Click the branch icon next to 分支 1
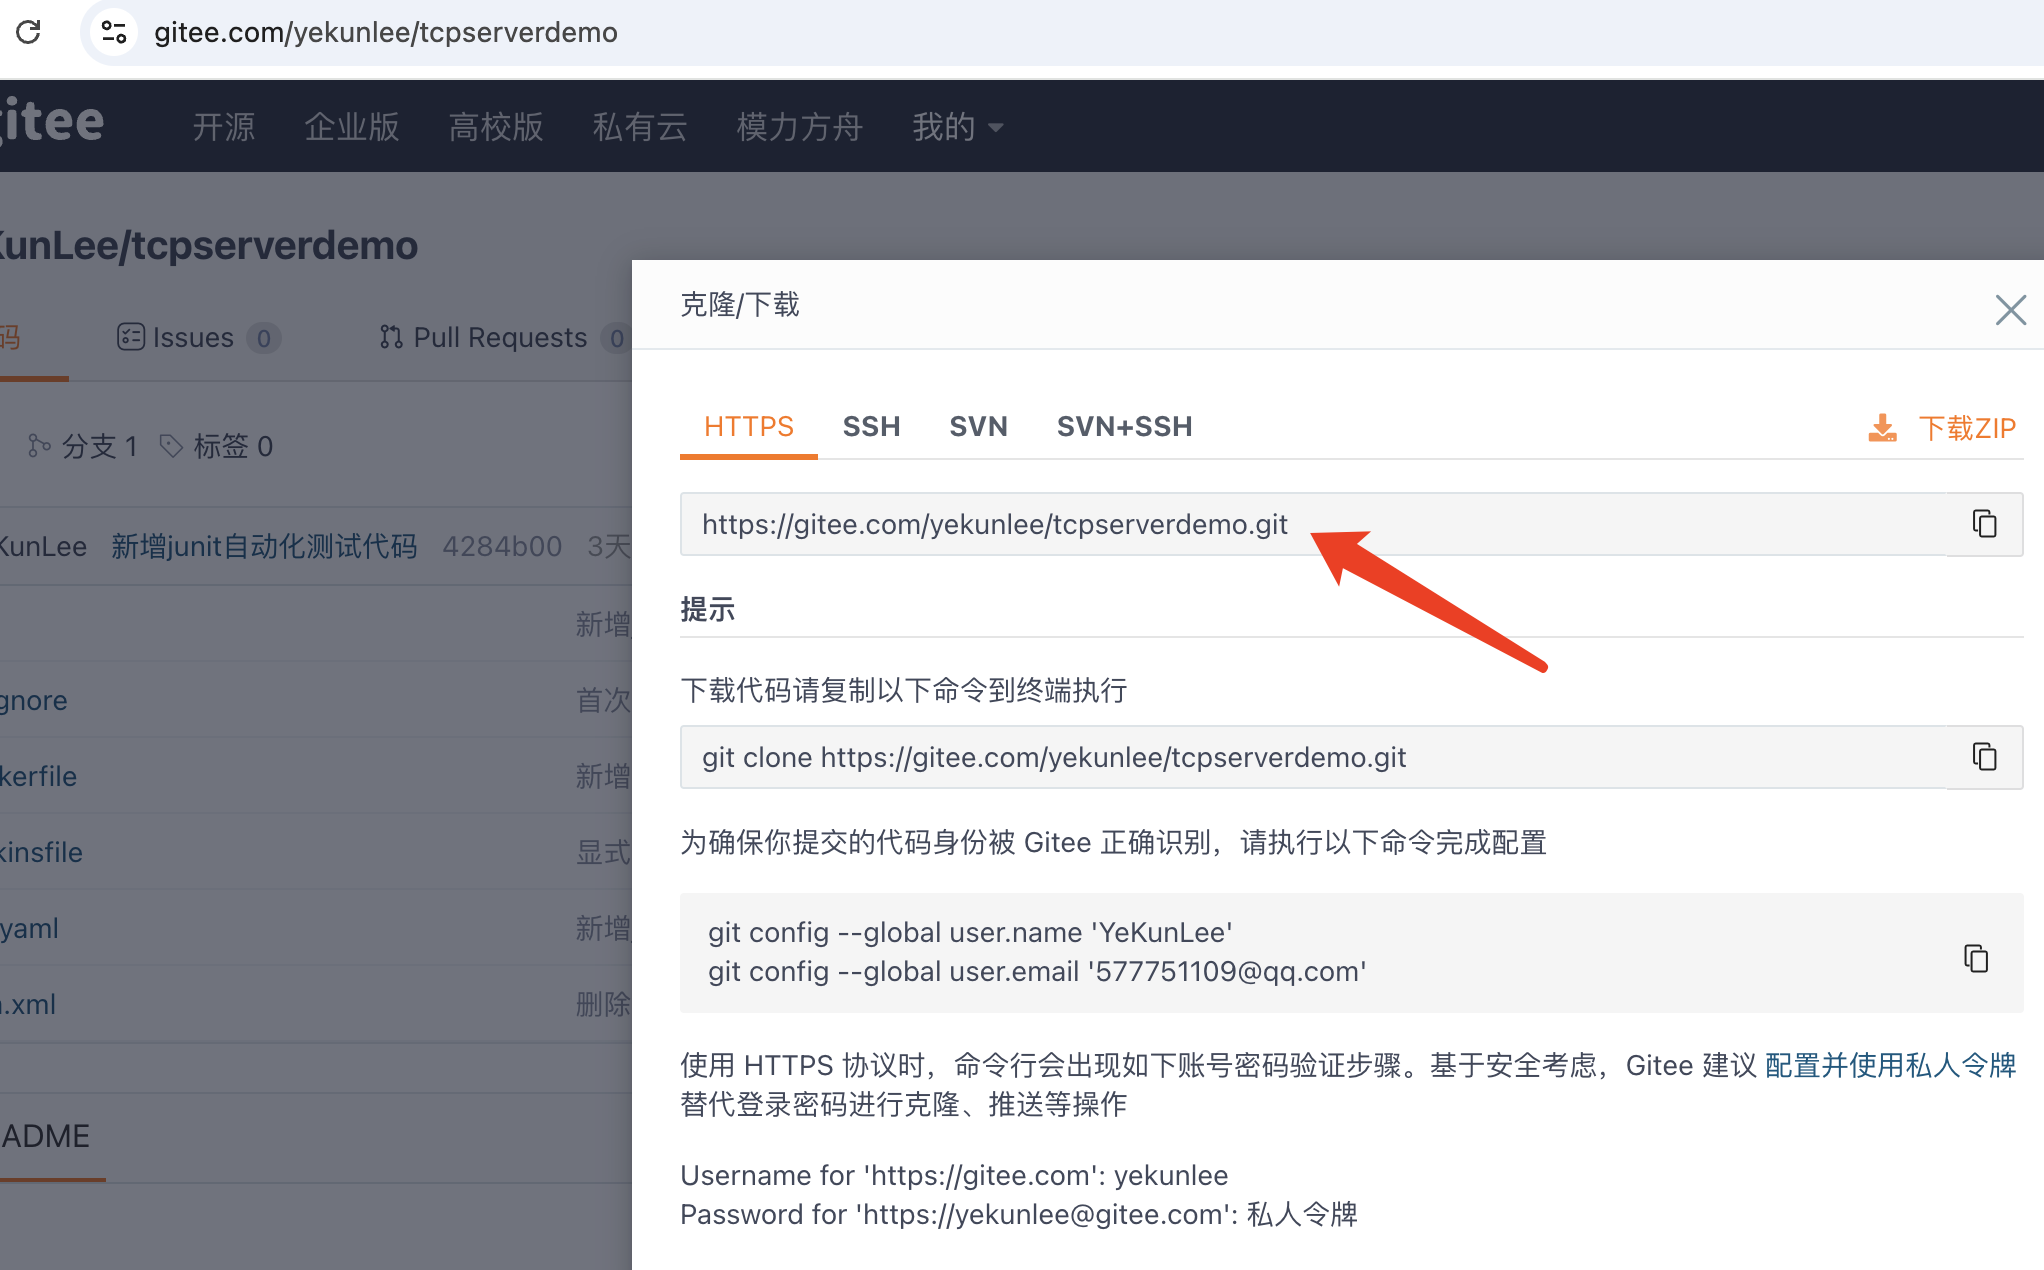Image resolution: width=2044 pixels, height=1270 pixels. [39, 446]
